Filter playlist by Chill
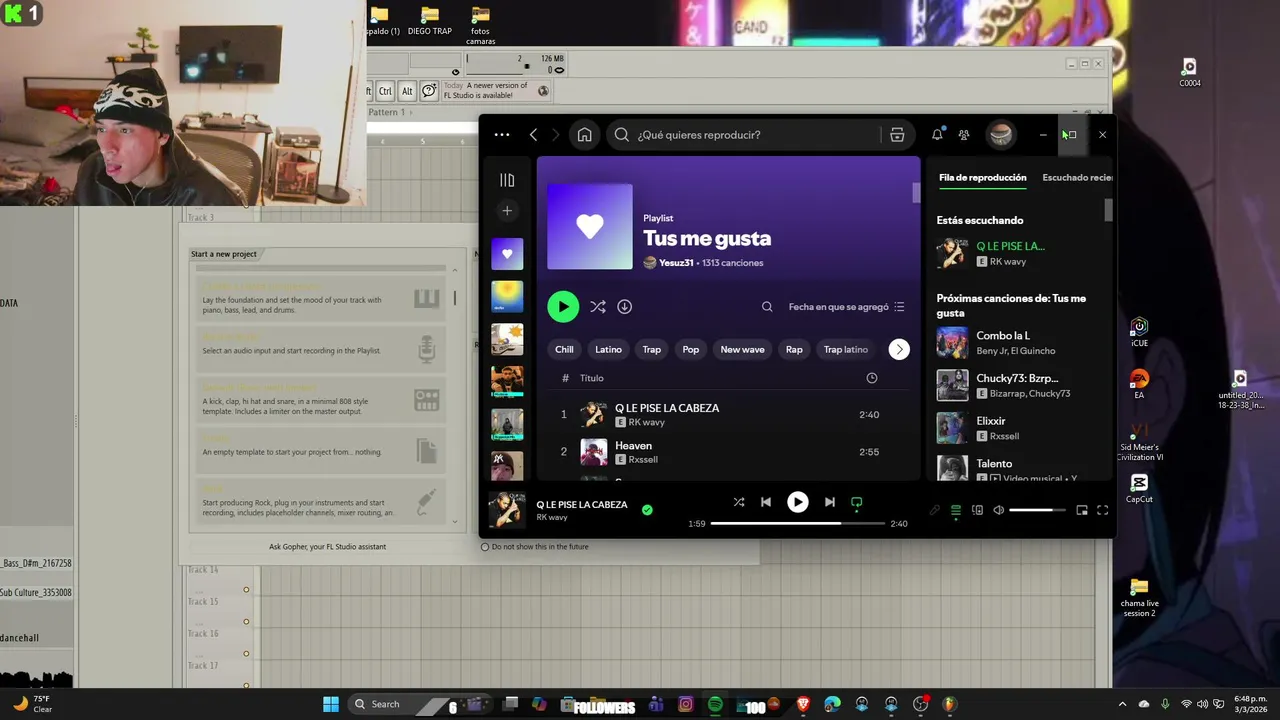The height and width of the screenshot is (720, 1280). pyautogui.click(x=564, y=349)
